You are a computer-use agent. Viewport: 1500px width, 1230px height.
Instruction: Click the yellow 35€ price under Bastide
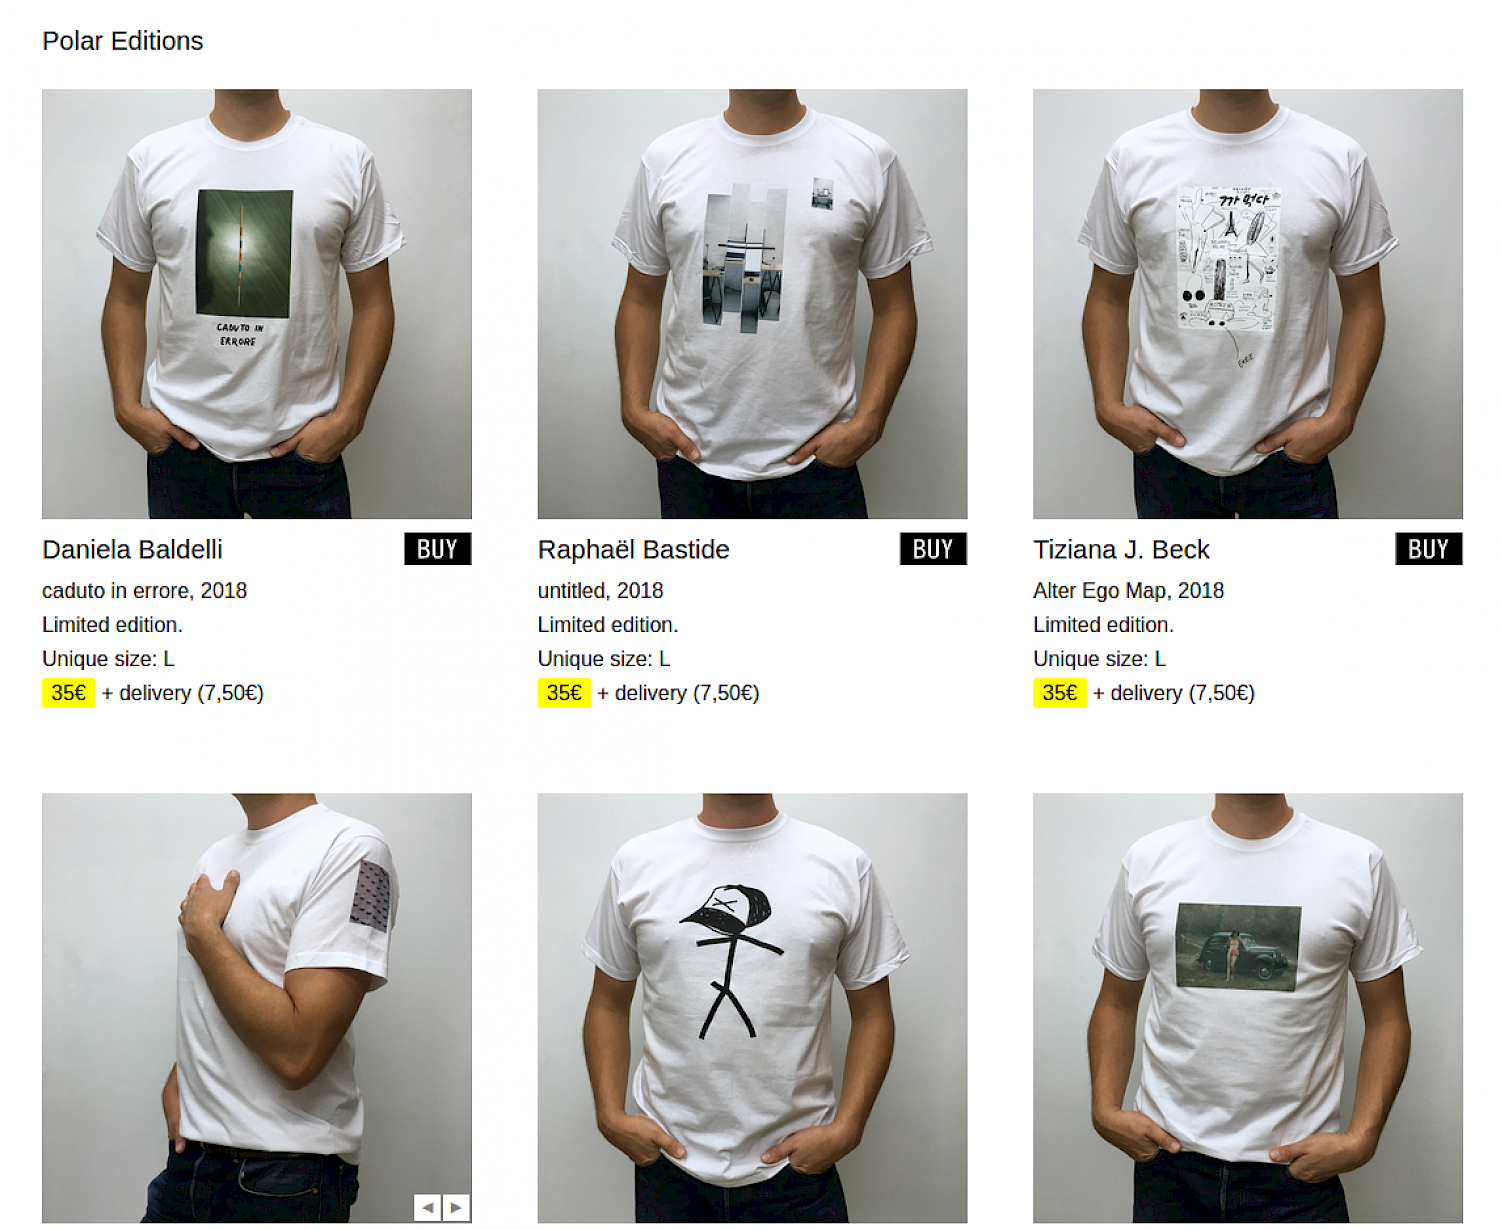click(x=564, y=693)
